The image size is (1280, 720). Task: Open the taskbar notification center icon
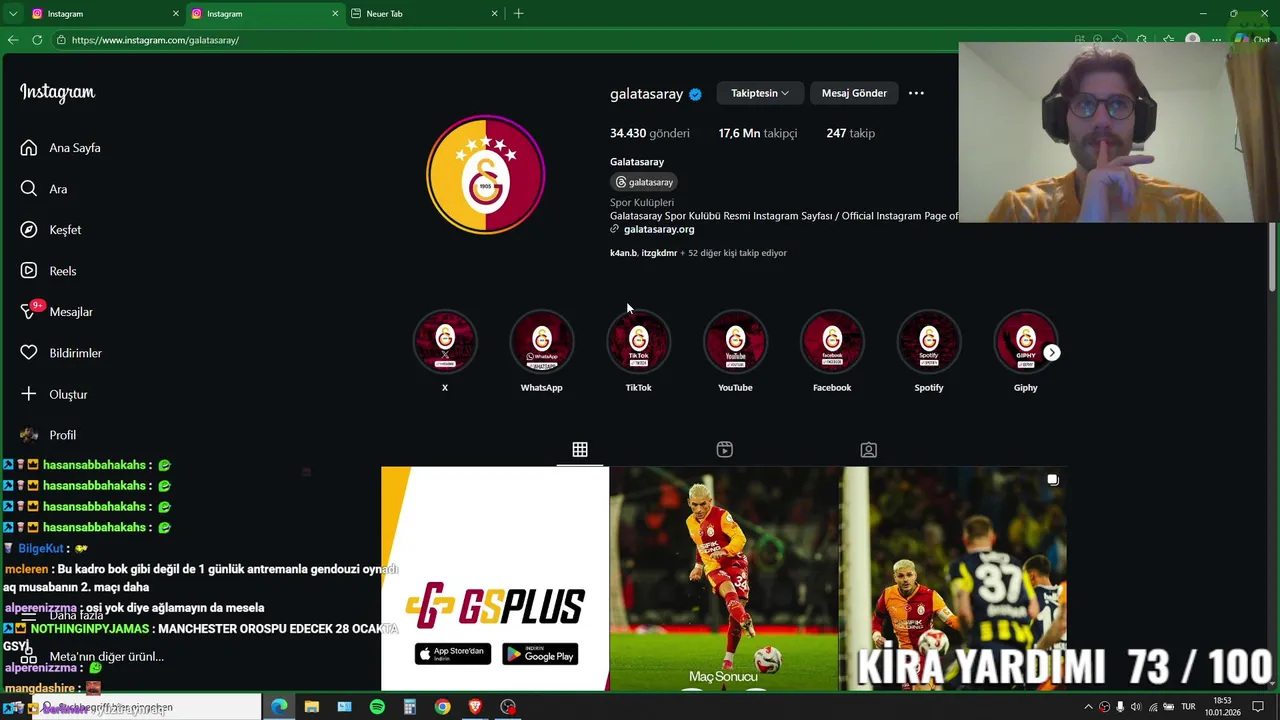[x=1258, y=707]
